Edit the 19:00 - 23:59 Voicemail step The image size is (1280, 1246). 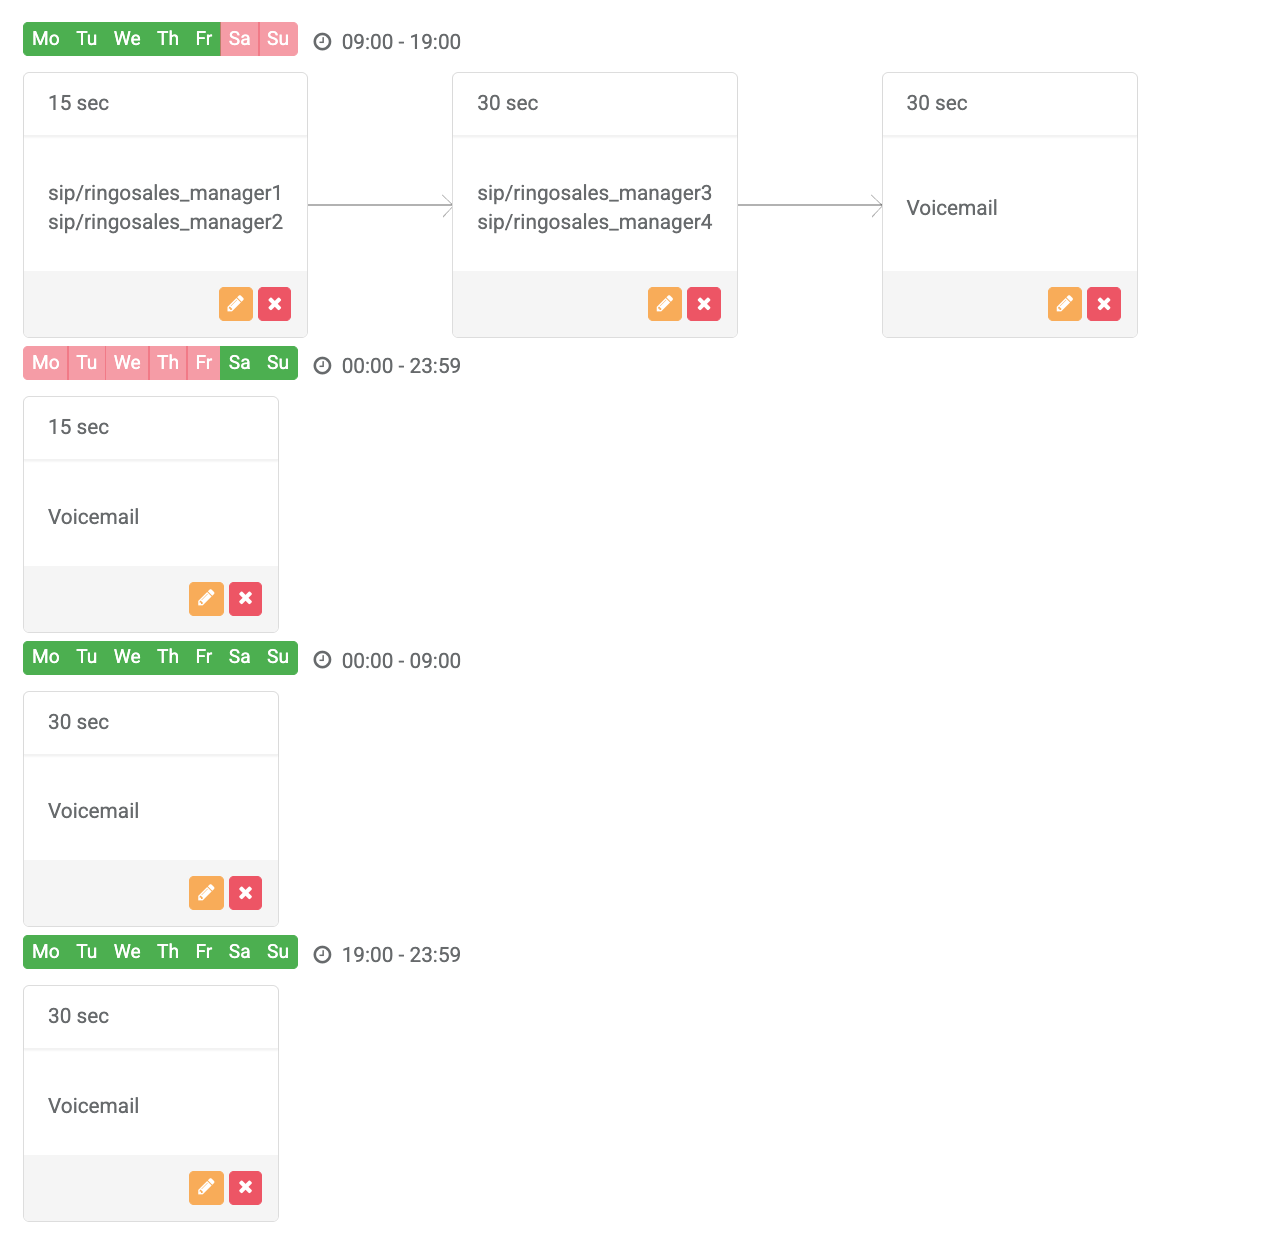(206, 1188)
